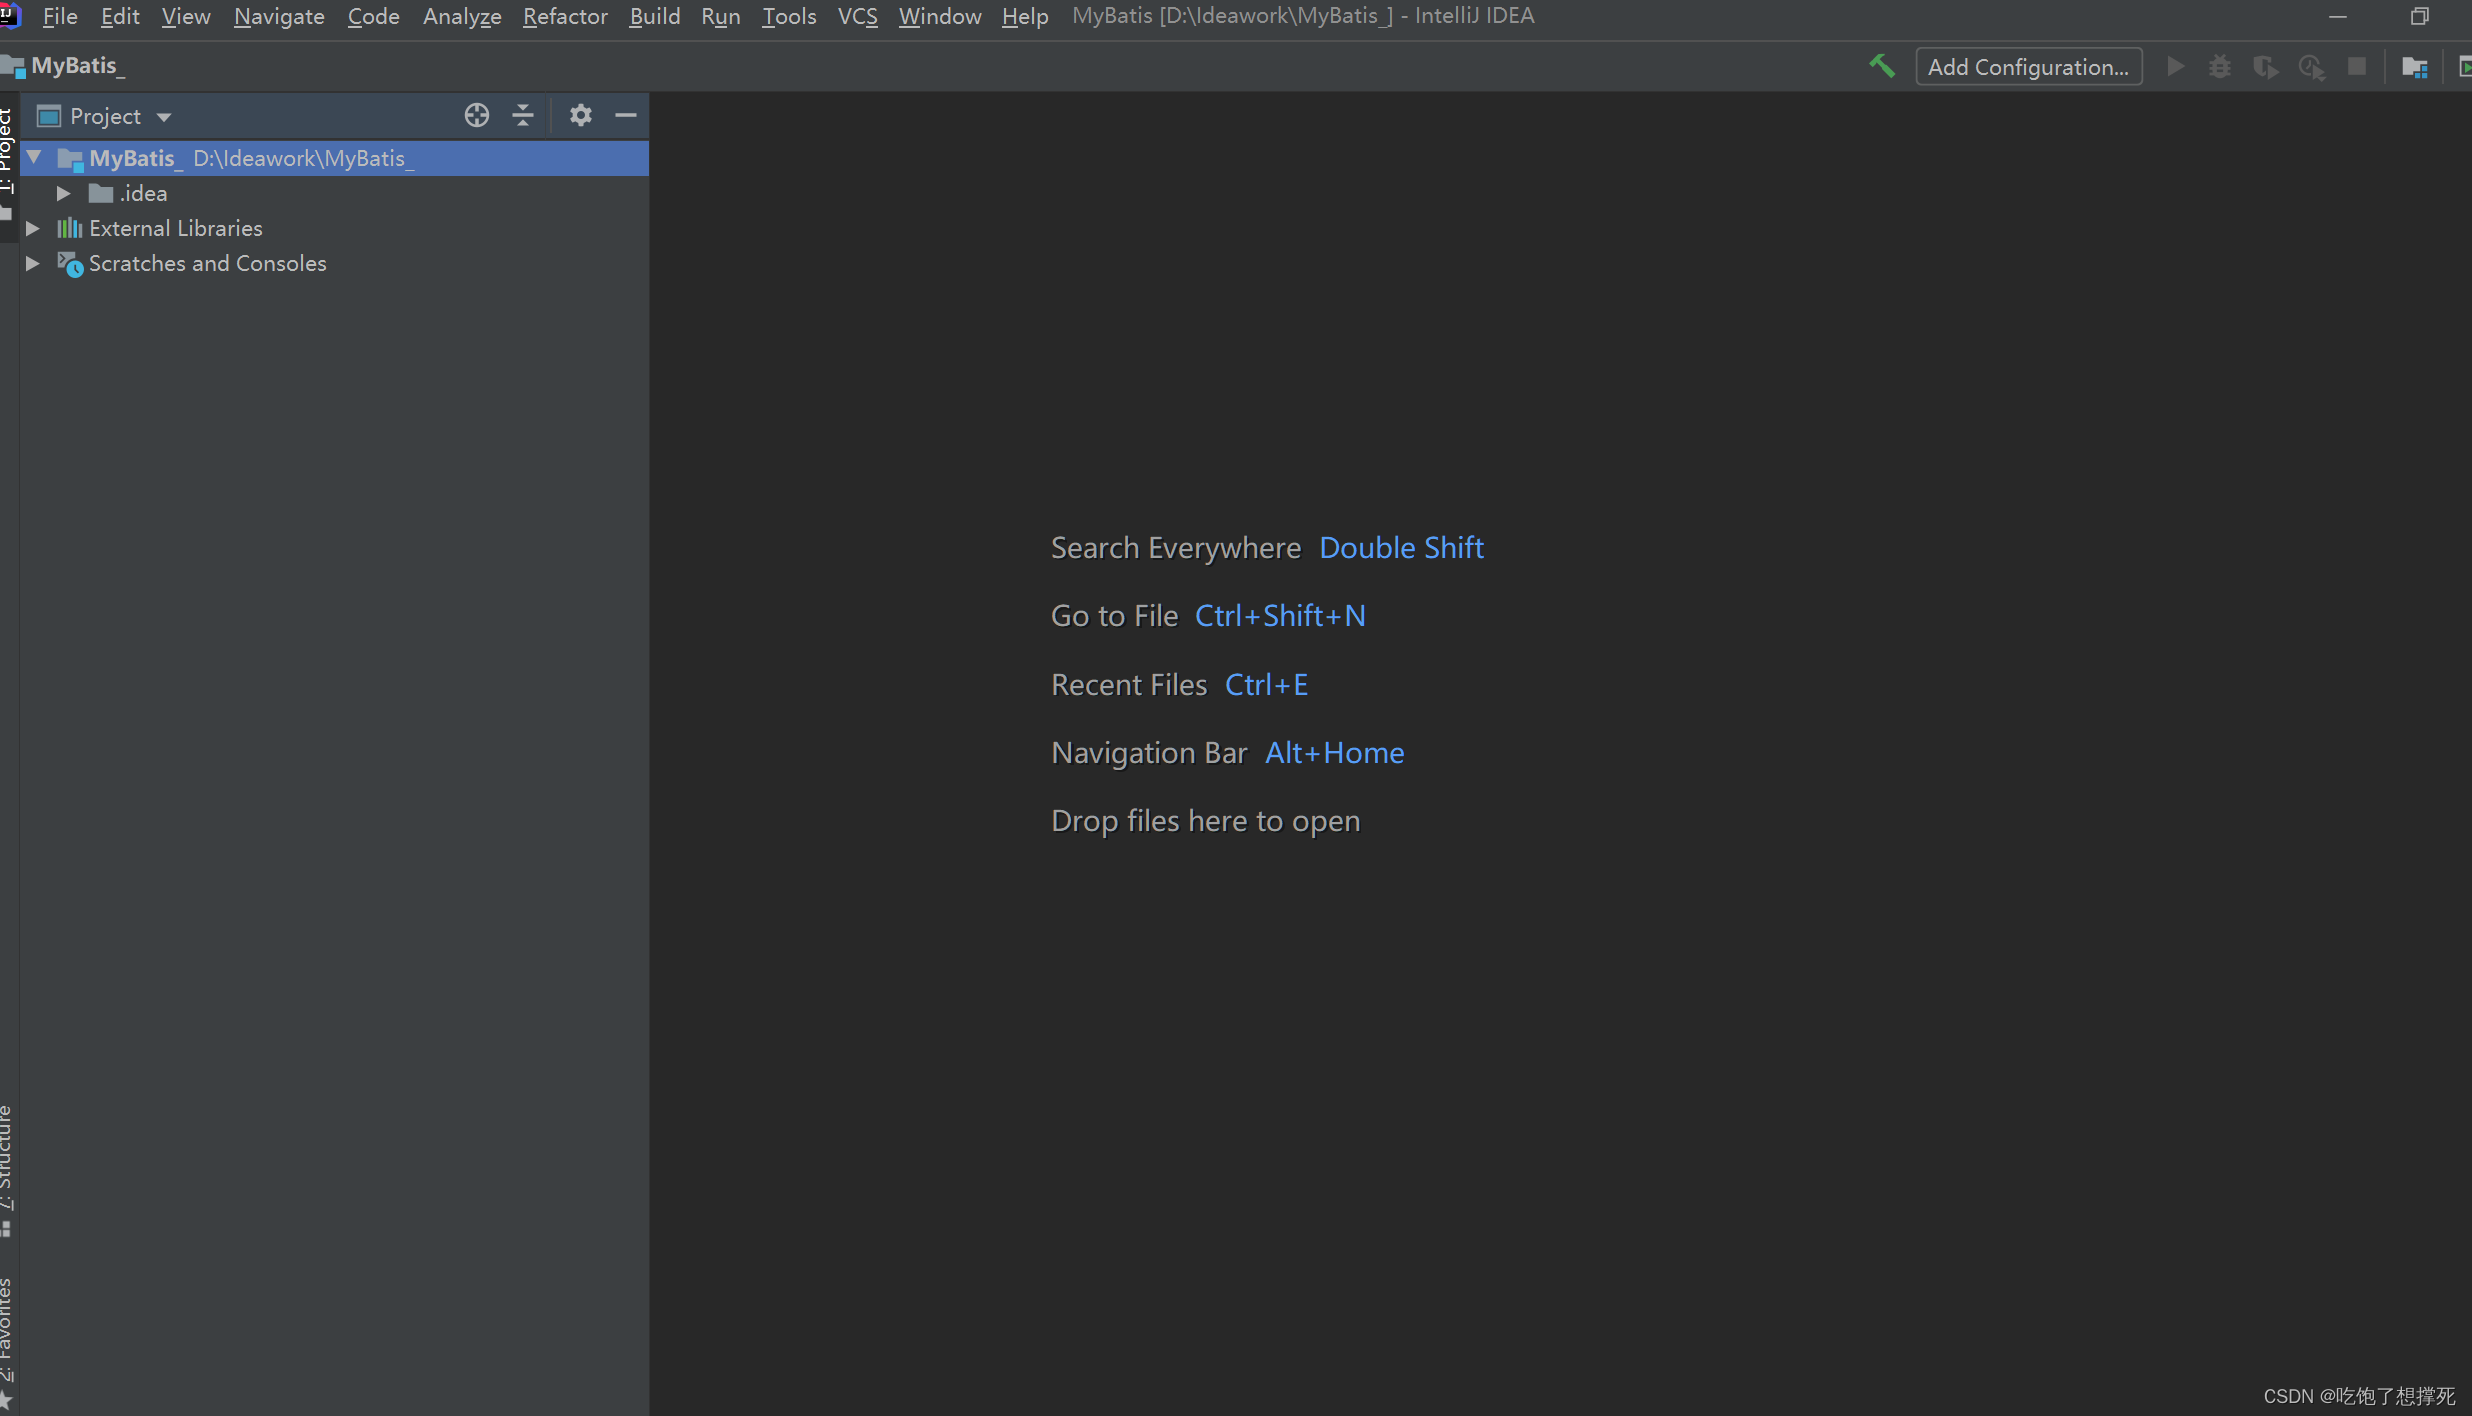The image size is (2472, 1416).
Task: Open the File menu
Action: (x=60, y=16)
